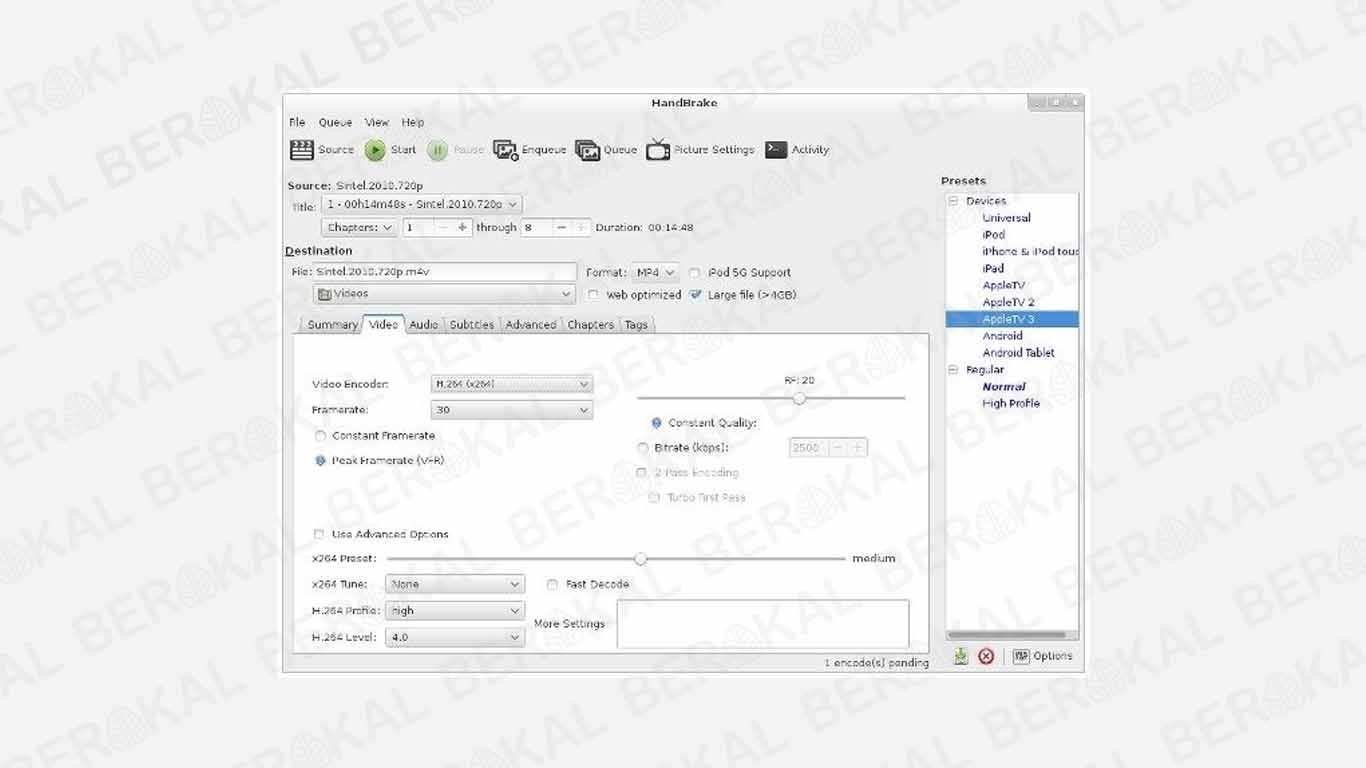Select the Universal preset
The height and width of the screenshot is (768, 1366).
pos(1006,218)
